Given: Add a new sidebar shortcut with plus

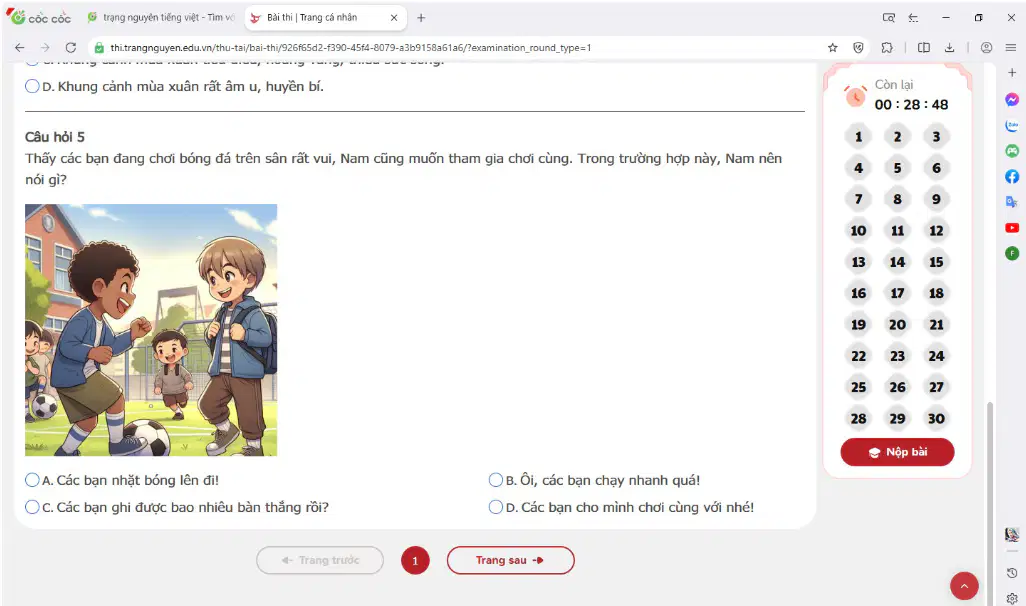Looking at the screenshot, I should coord(1012,73).
